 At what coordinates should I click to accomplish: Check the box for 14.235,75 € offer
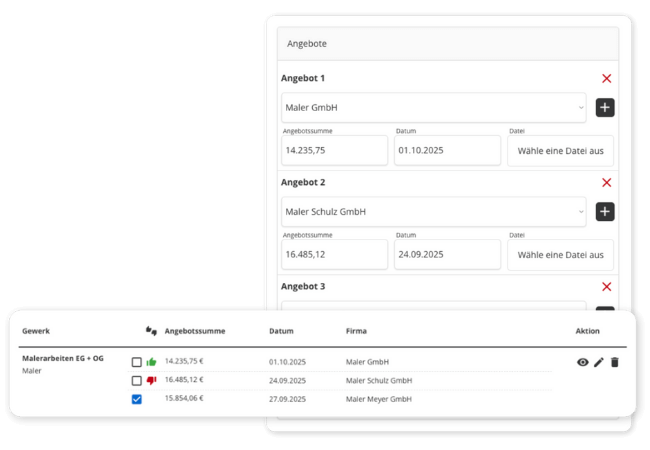pyautogui.click(x=137, y=362)
